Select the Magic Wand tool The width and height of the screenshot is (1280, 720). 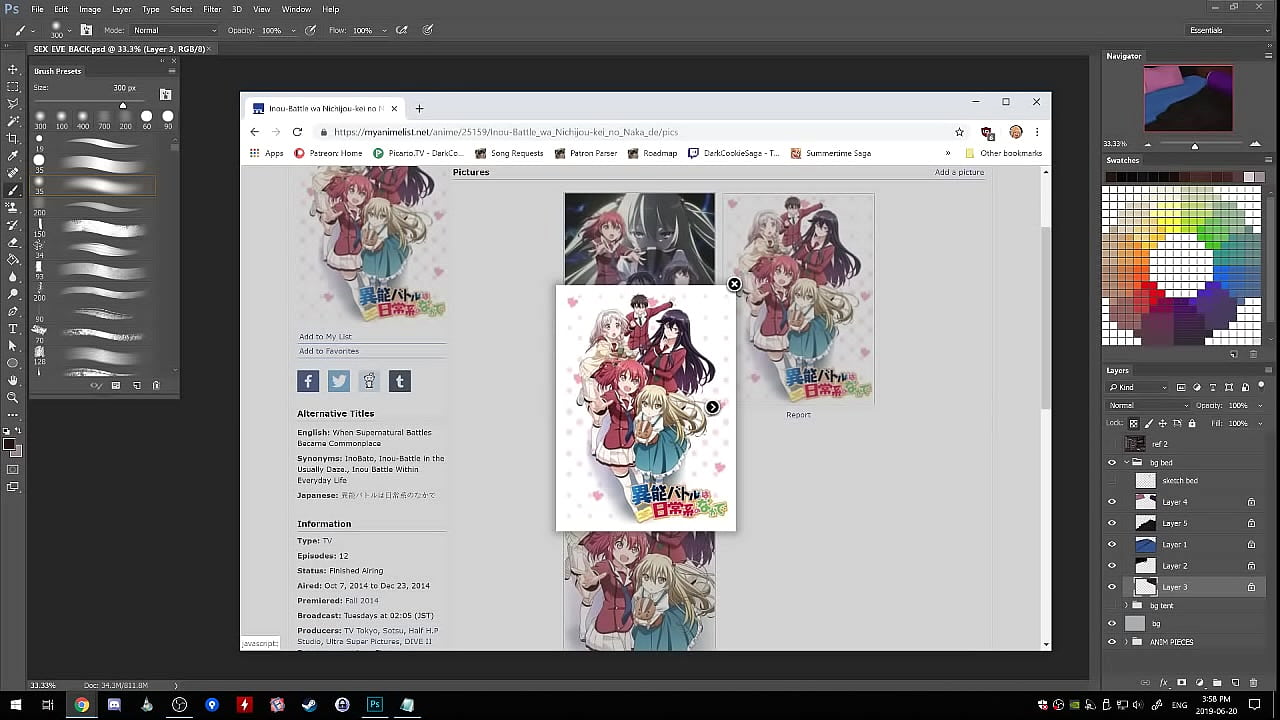click(13, 121)
